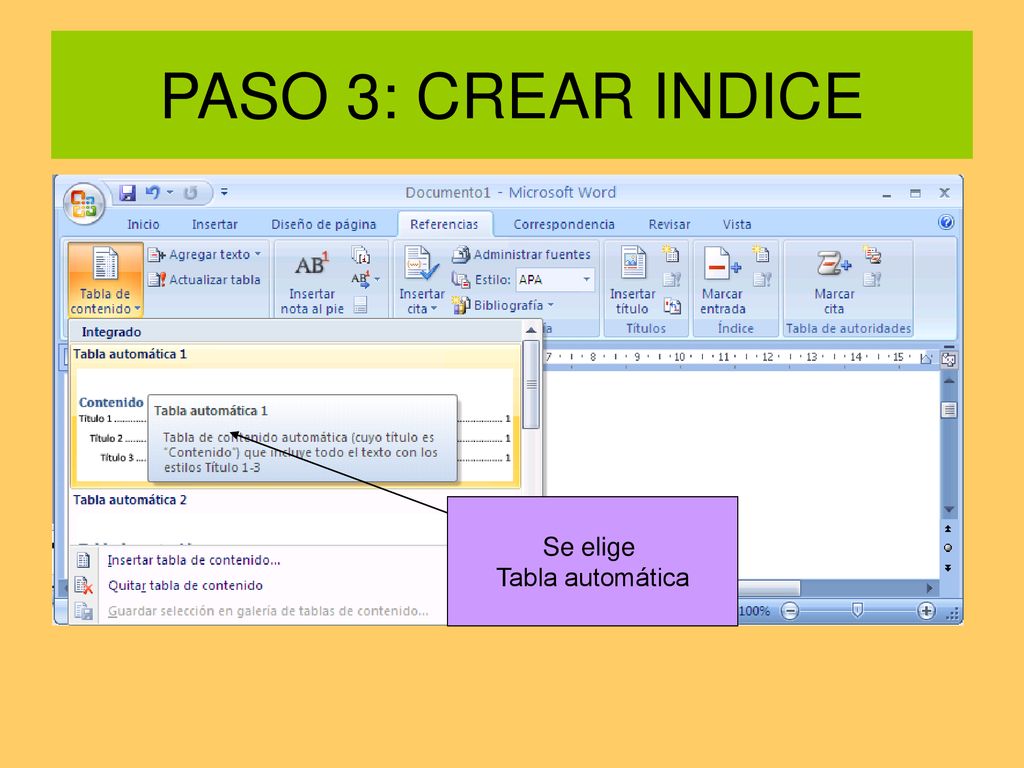1024x768 pixels.
Task: Choose Insertar tabla de contenido...
Action: [x=193, y=560]
